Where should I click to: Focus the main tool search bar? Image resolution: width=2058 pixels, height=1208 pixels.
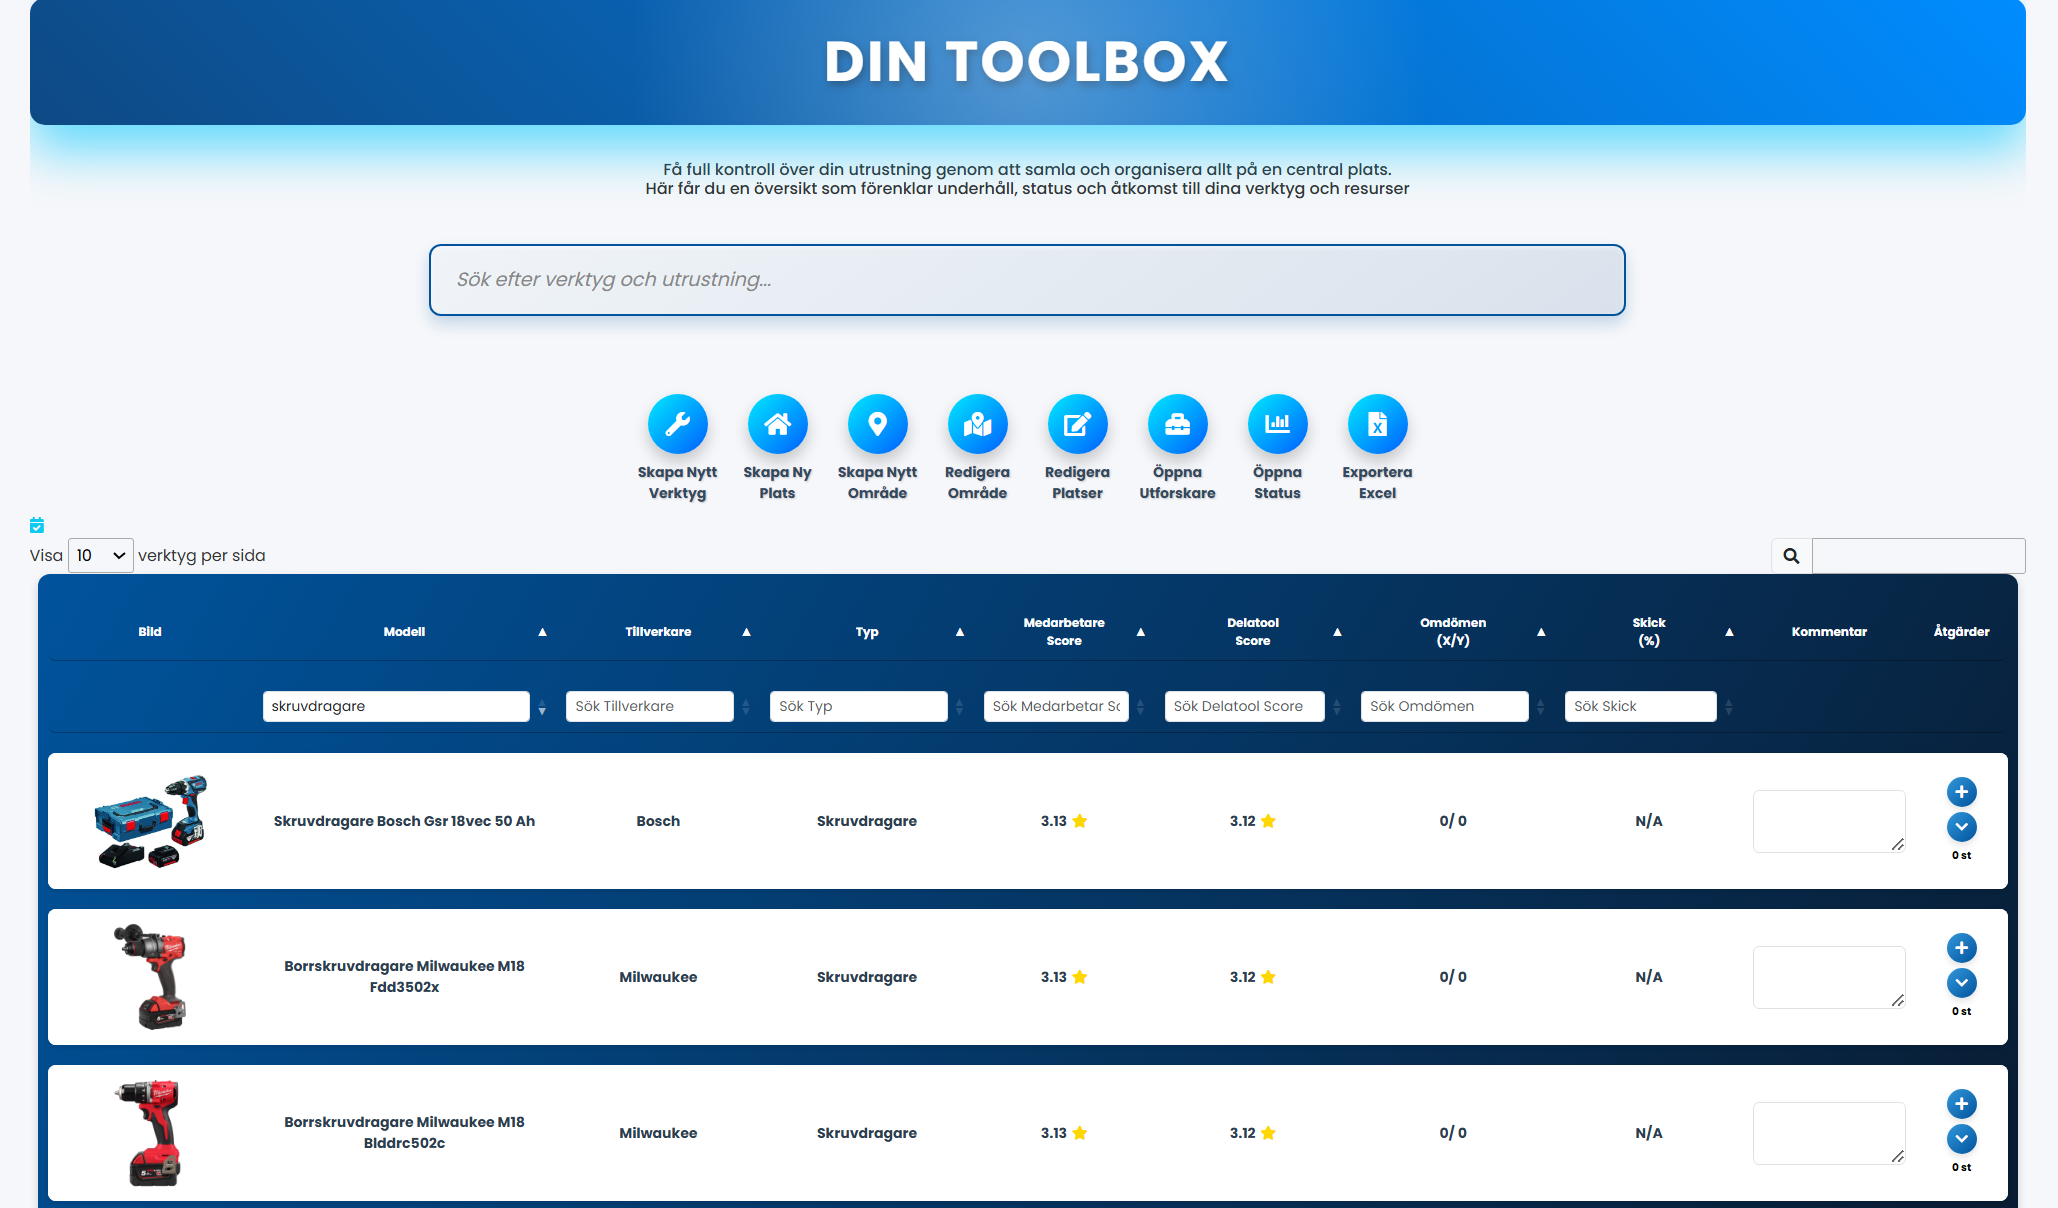tap(1027, 280)
